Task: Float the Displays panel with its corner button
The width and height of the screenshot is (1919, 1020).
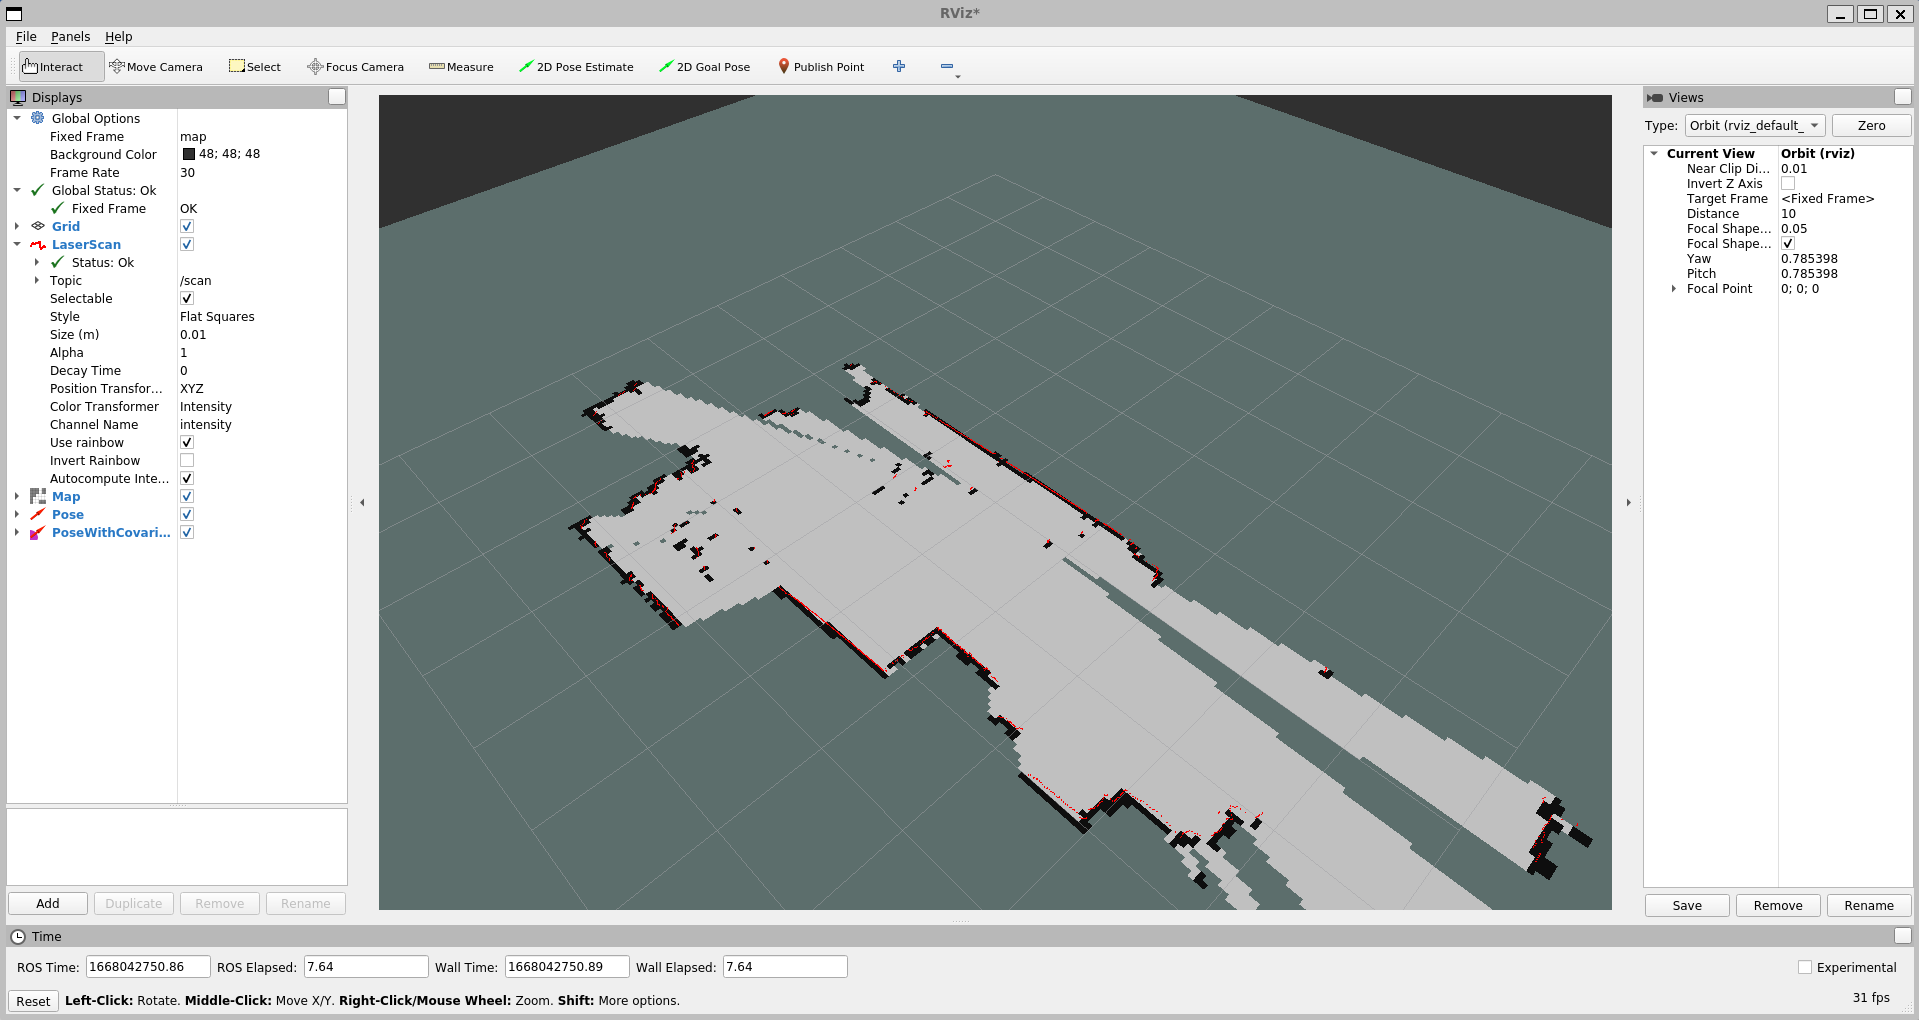Action: [x=337, y=97]
